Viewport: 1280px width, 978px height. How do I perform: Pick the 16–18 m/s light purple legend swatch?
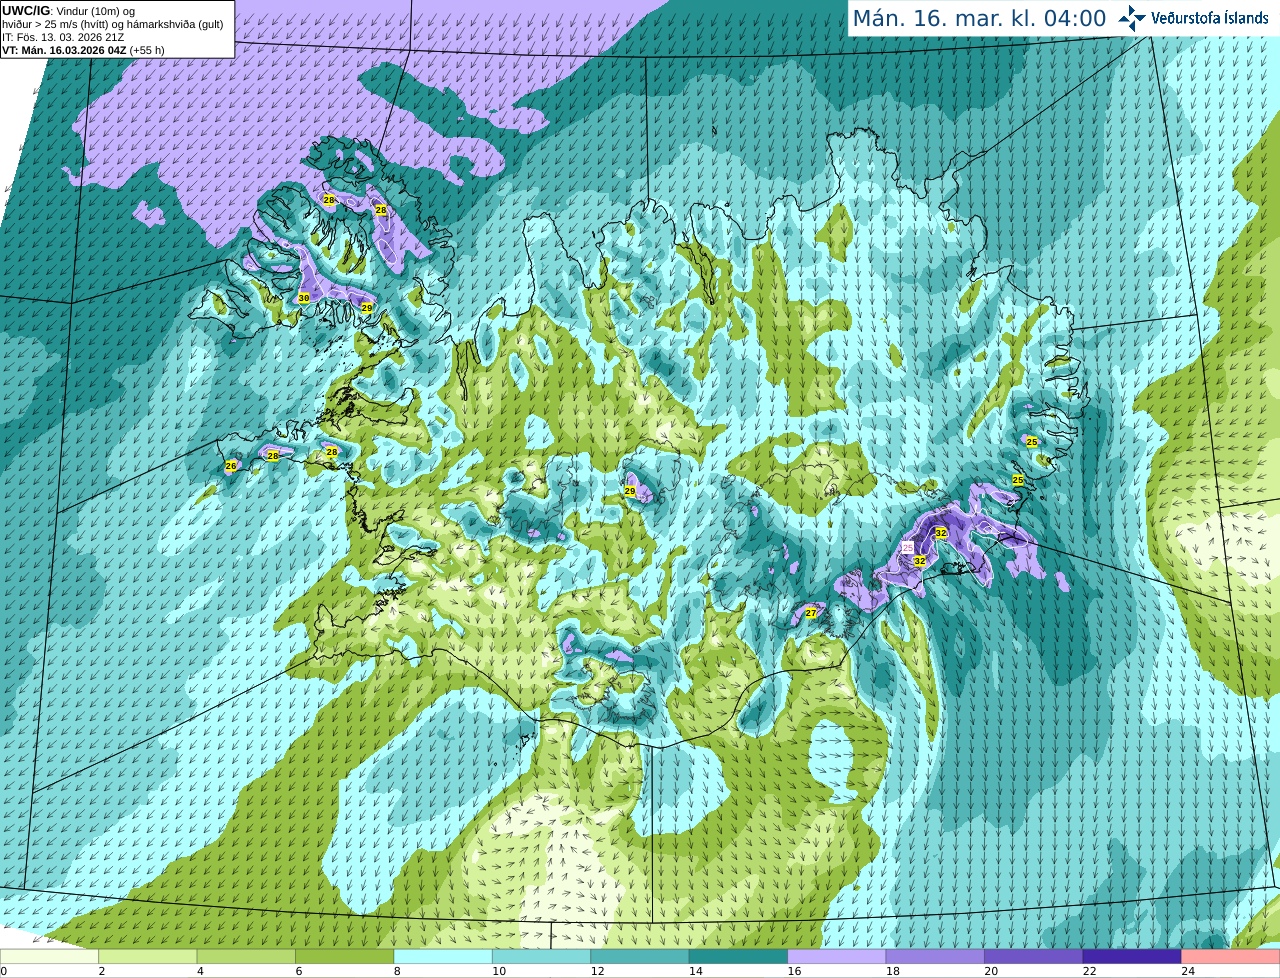click(x=837, y=956)
